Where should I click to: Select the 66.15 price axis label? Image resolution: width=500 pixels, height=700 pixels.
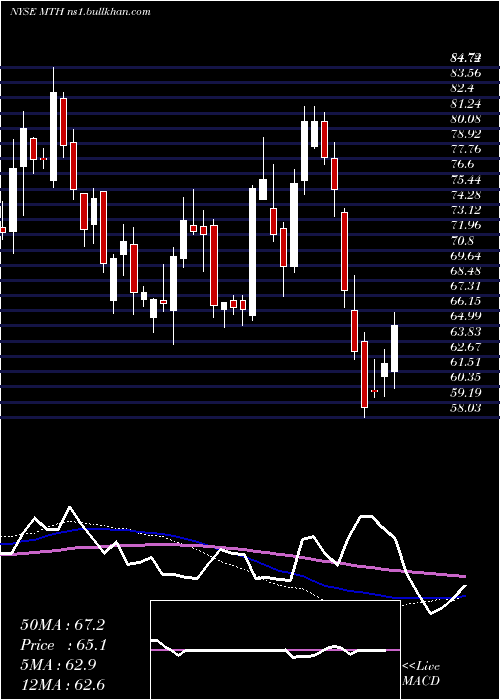click(x=466, y=302)
